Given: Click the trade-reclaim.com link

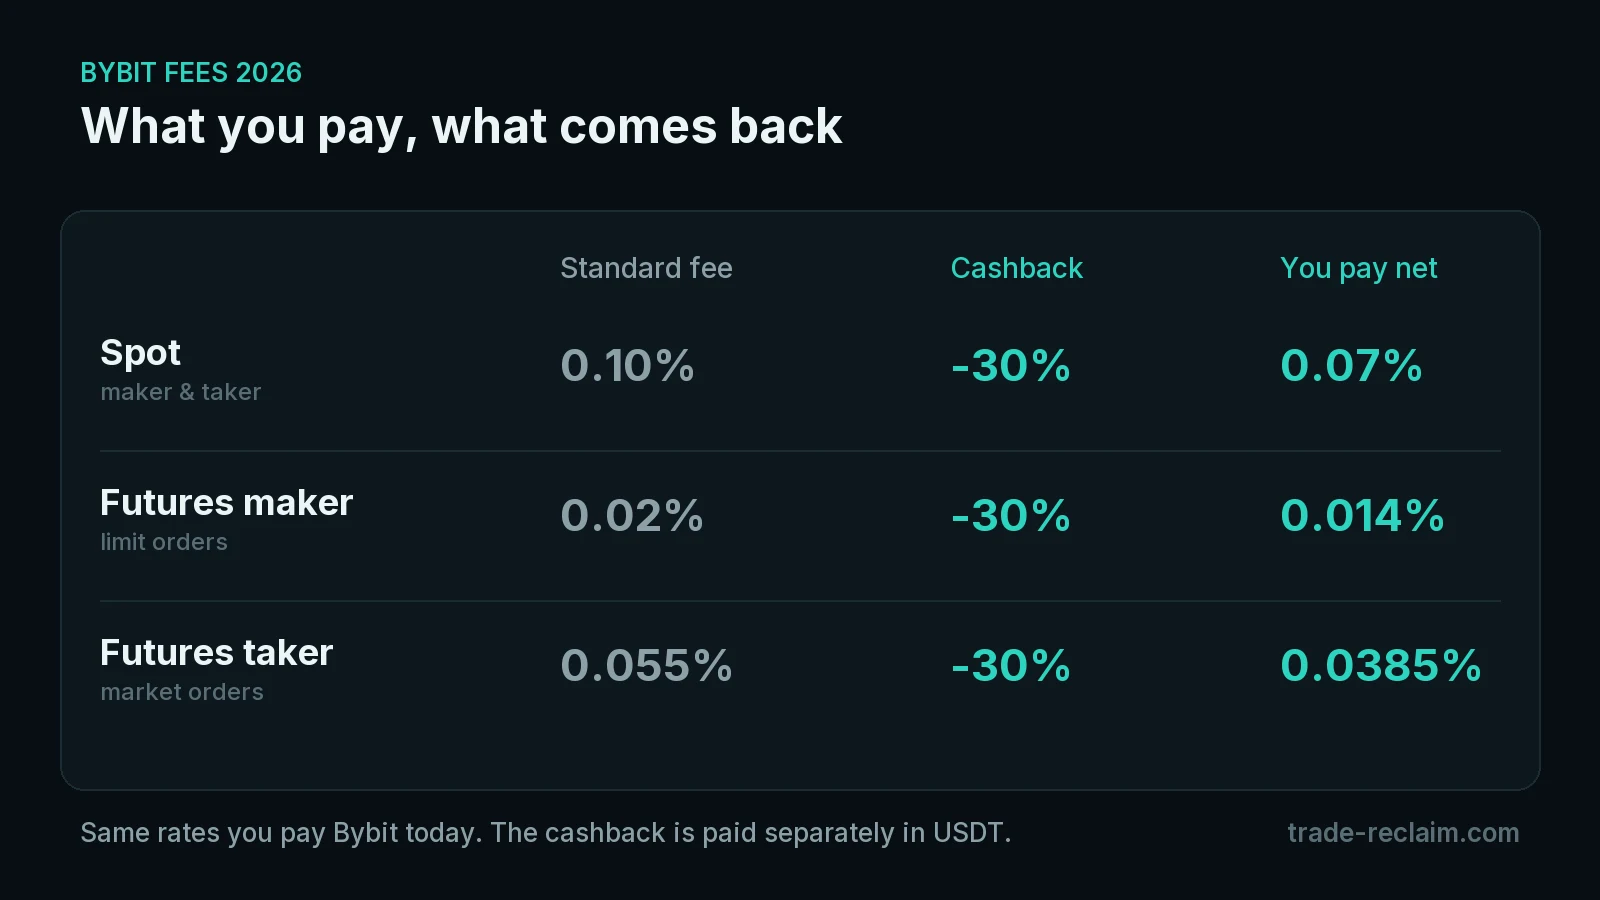Looking at the screenshot, I should pos(1403,832).
